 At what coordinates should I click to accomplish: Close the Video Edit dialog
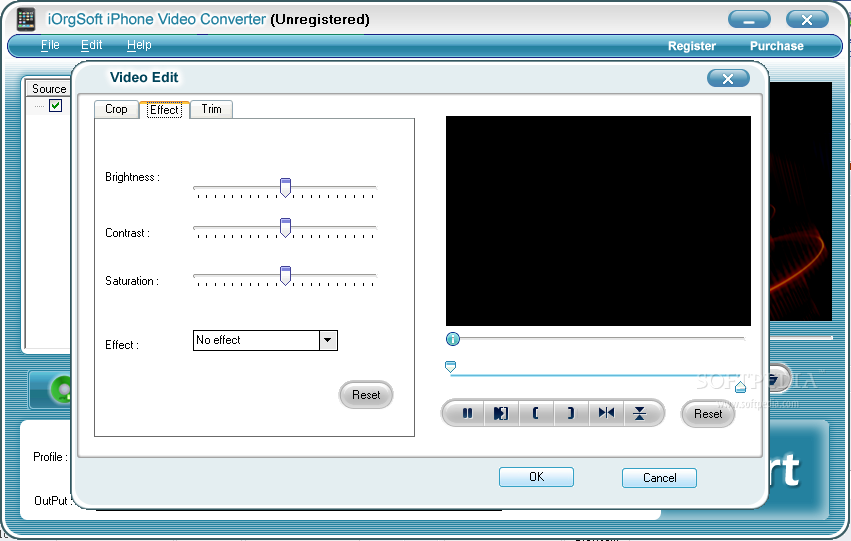pyautogui.click(x=728, y=79)
